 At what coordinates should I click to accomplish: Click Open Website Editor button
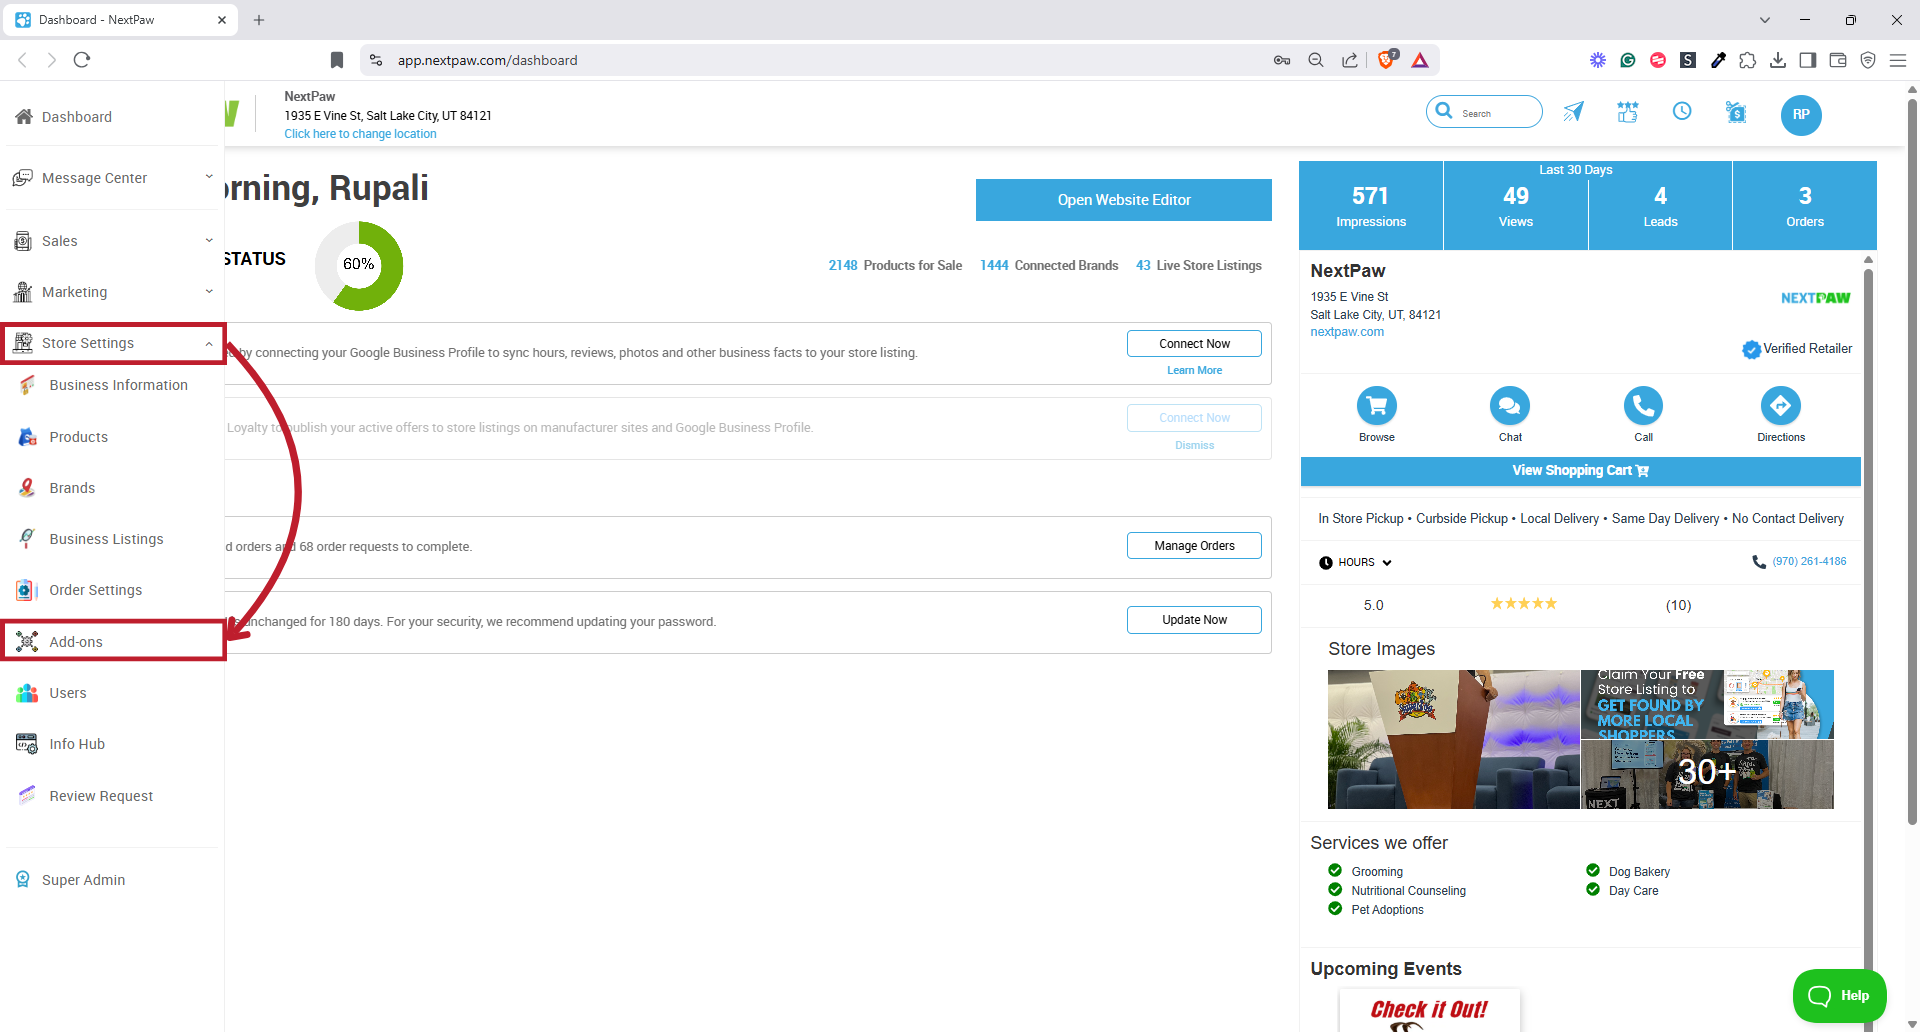(x=1124, y=200)
